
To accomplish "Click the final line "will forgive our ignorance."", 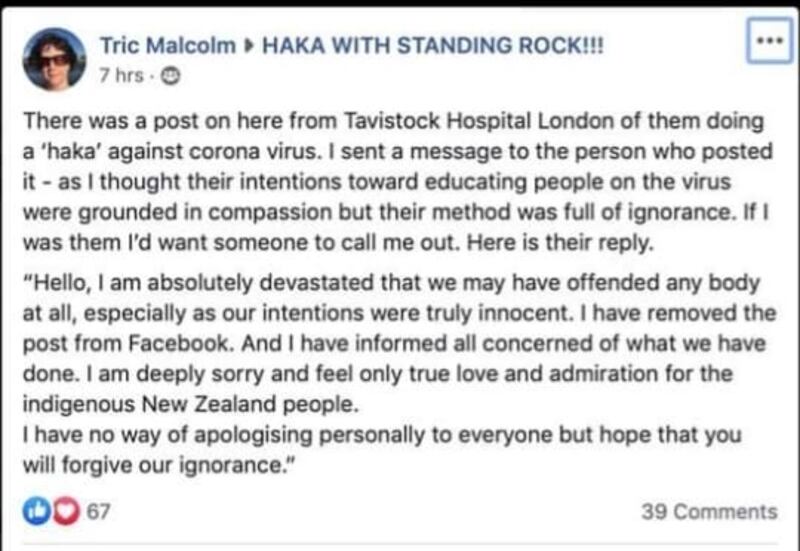I will 160,465.
